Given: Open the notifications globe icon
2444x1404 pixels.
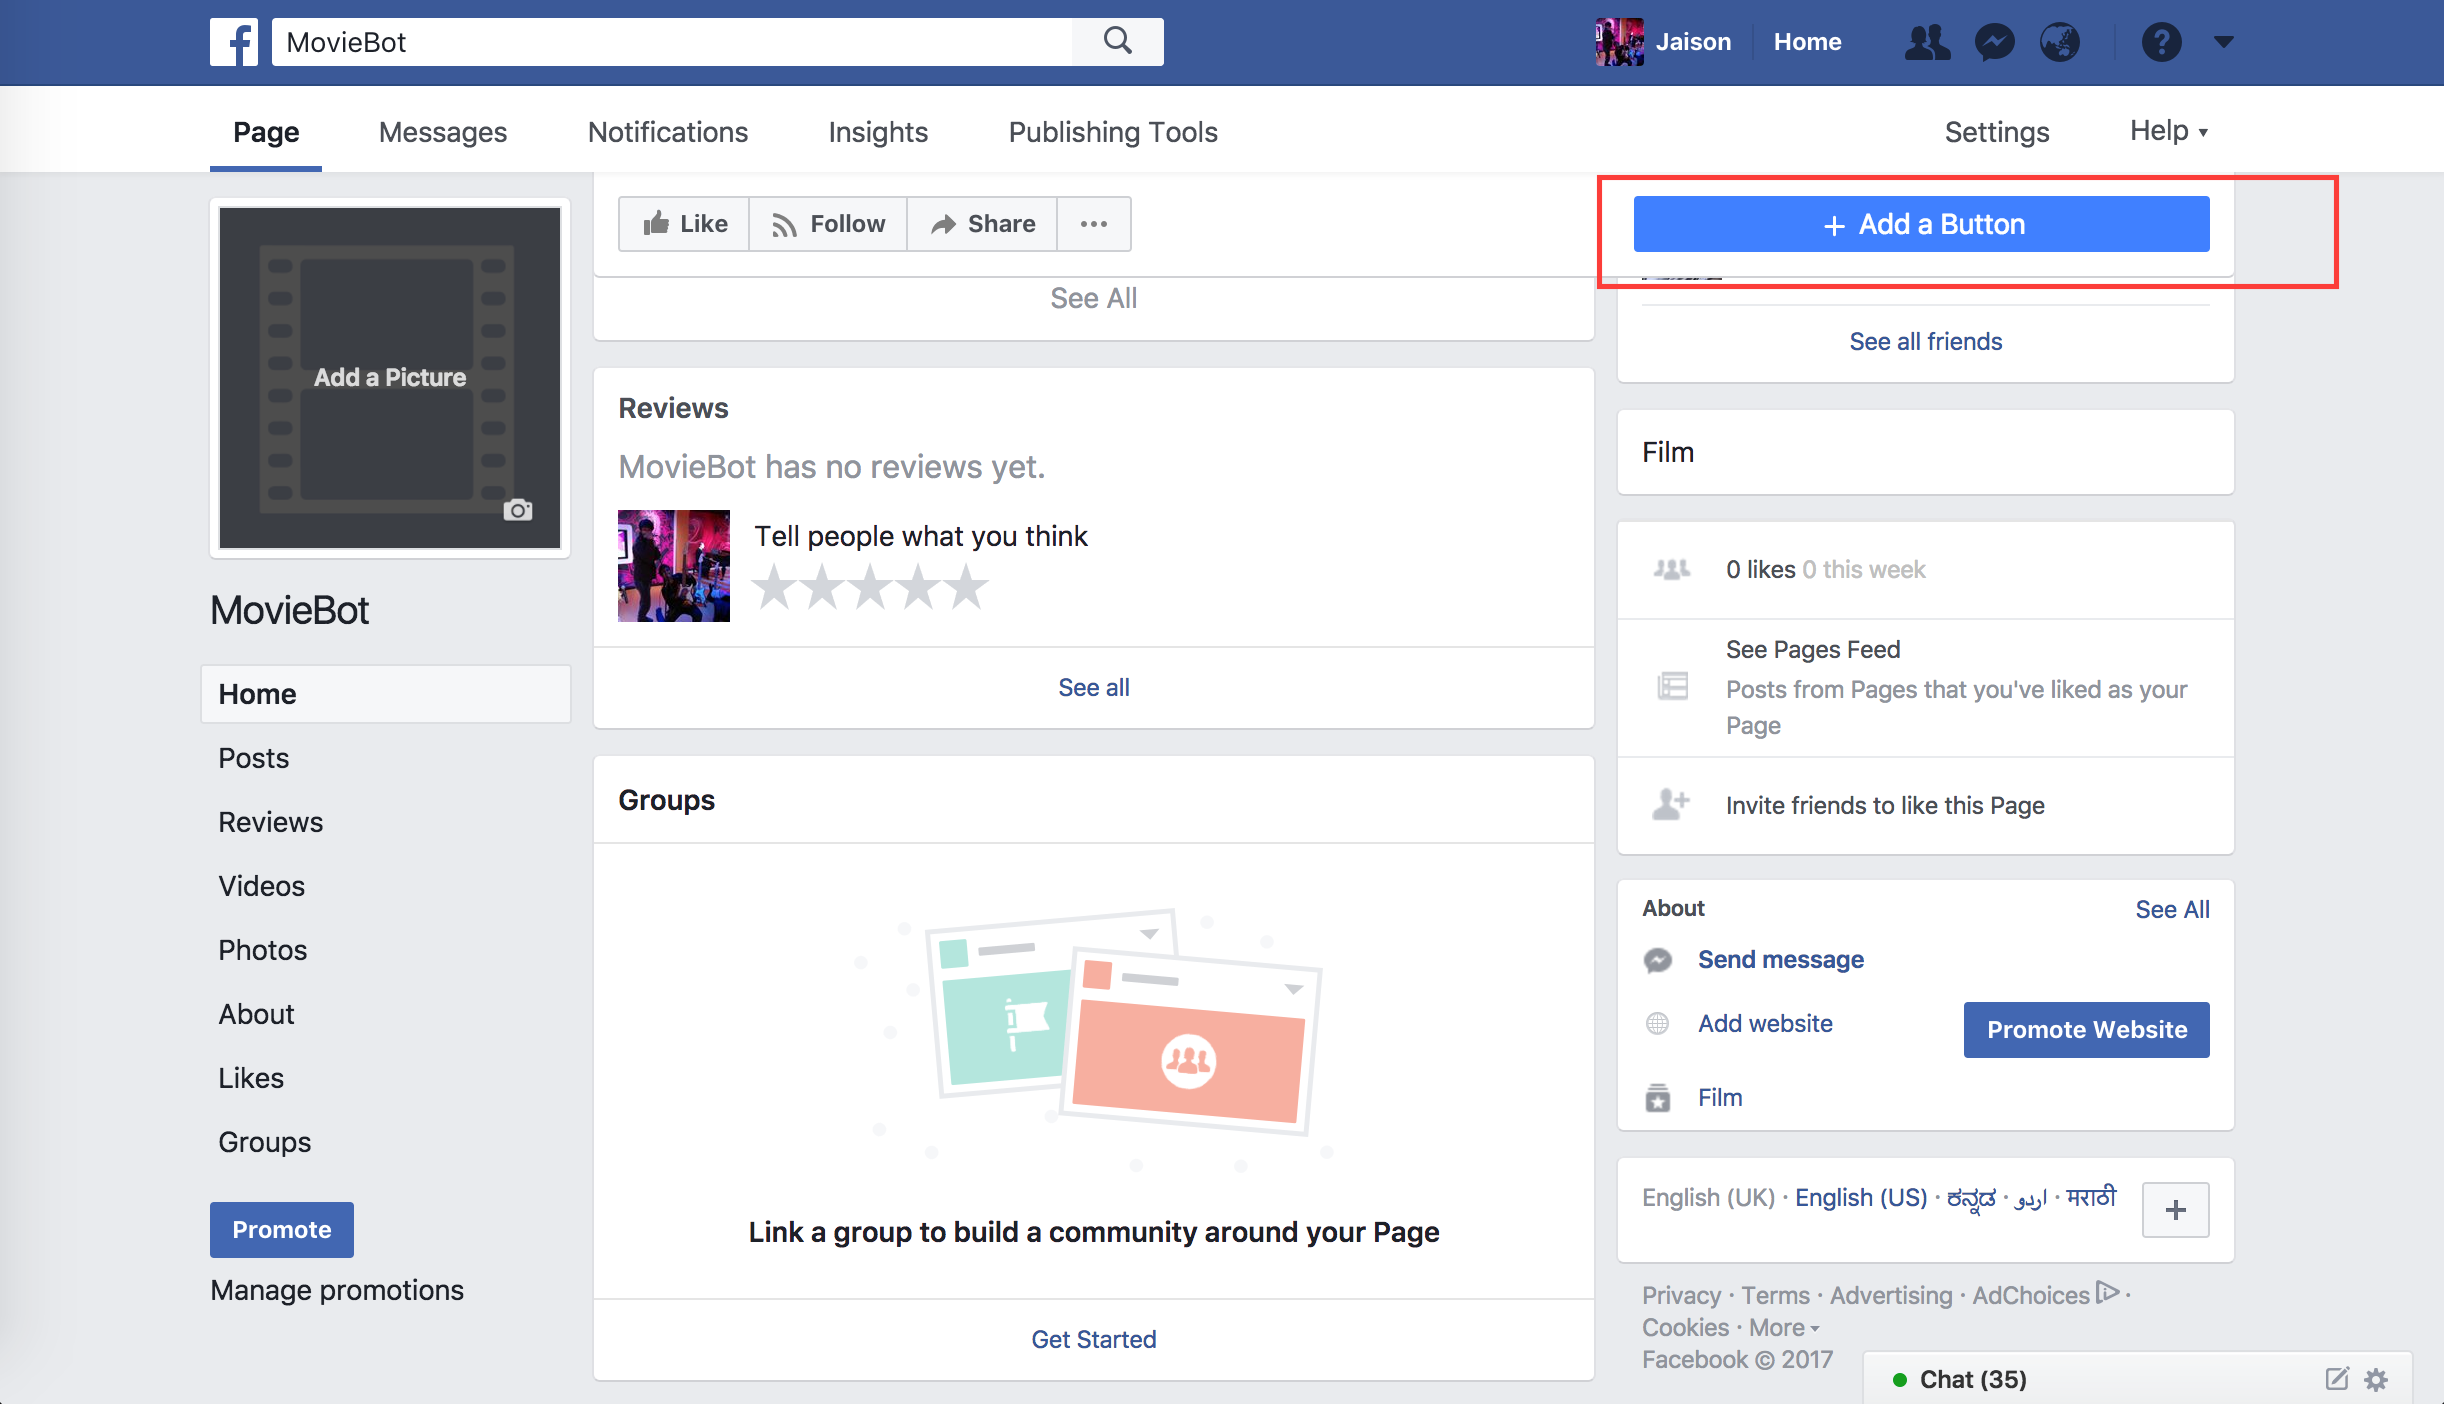Looking at the screenshot, I should [2060, 42].
